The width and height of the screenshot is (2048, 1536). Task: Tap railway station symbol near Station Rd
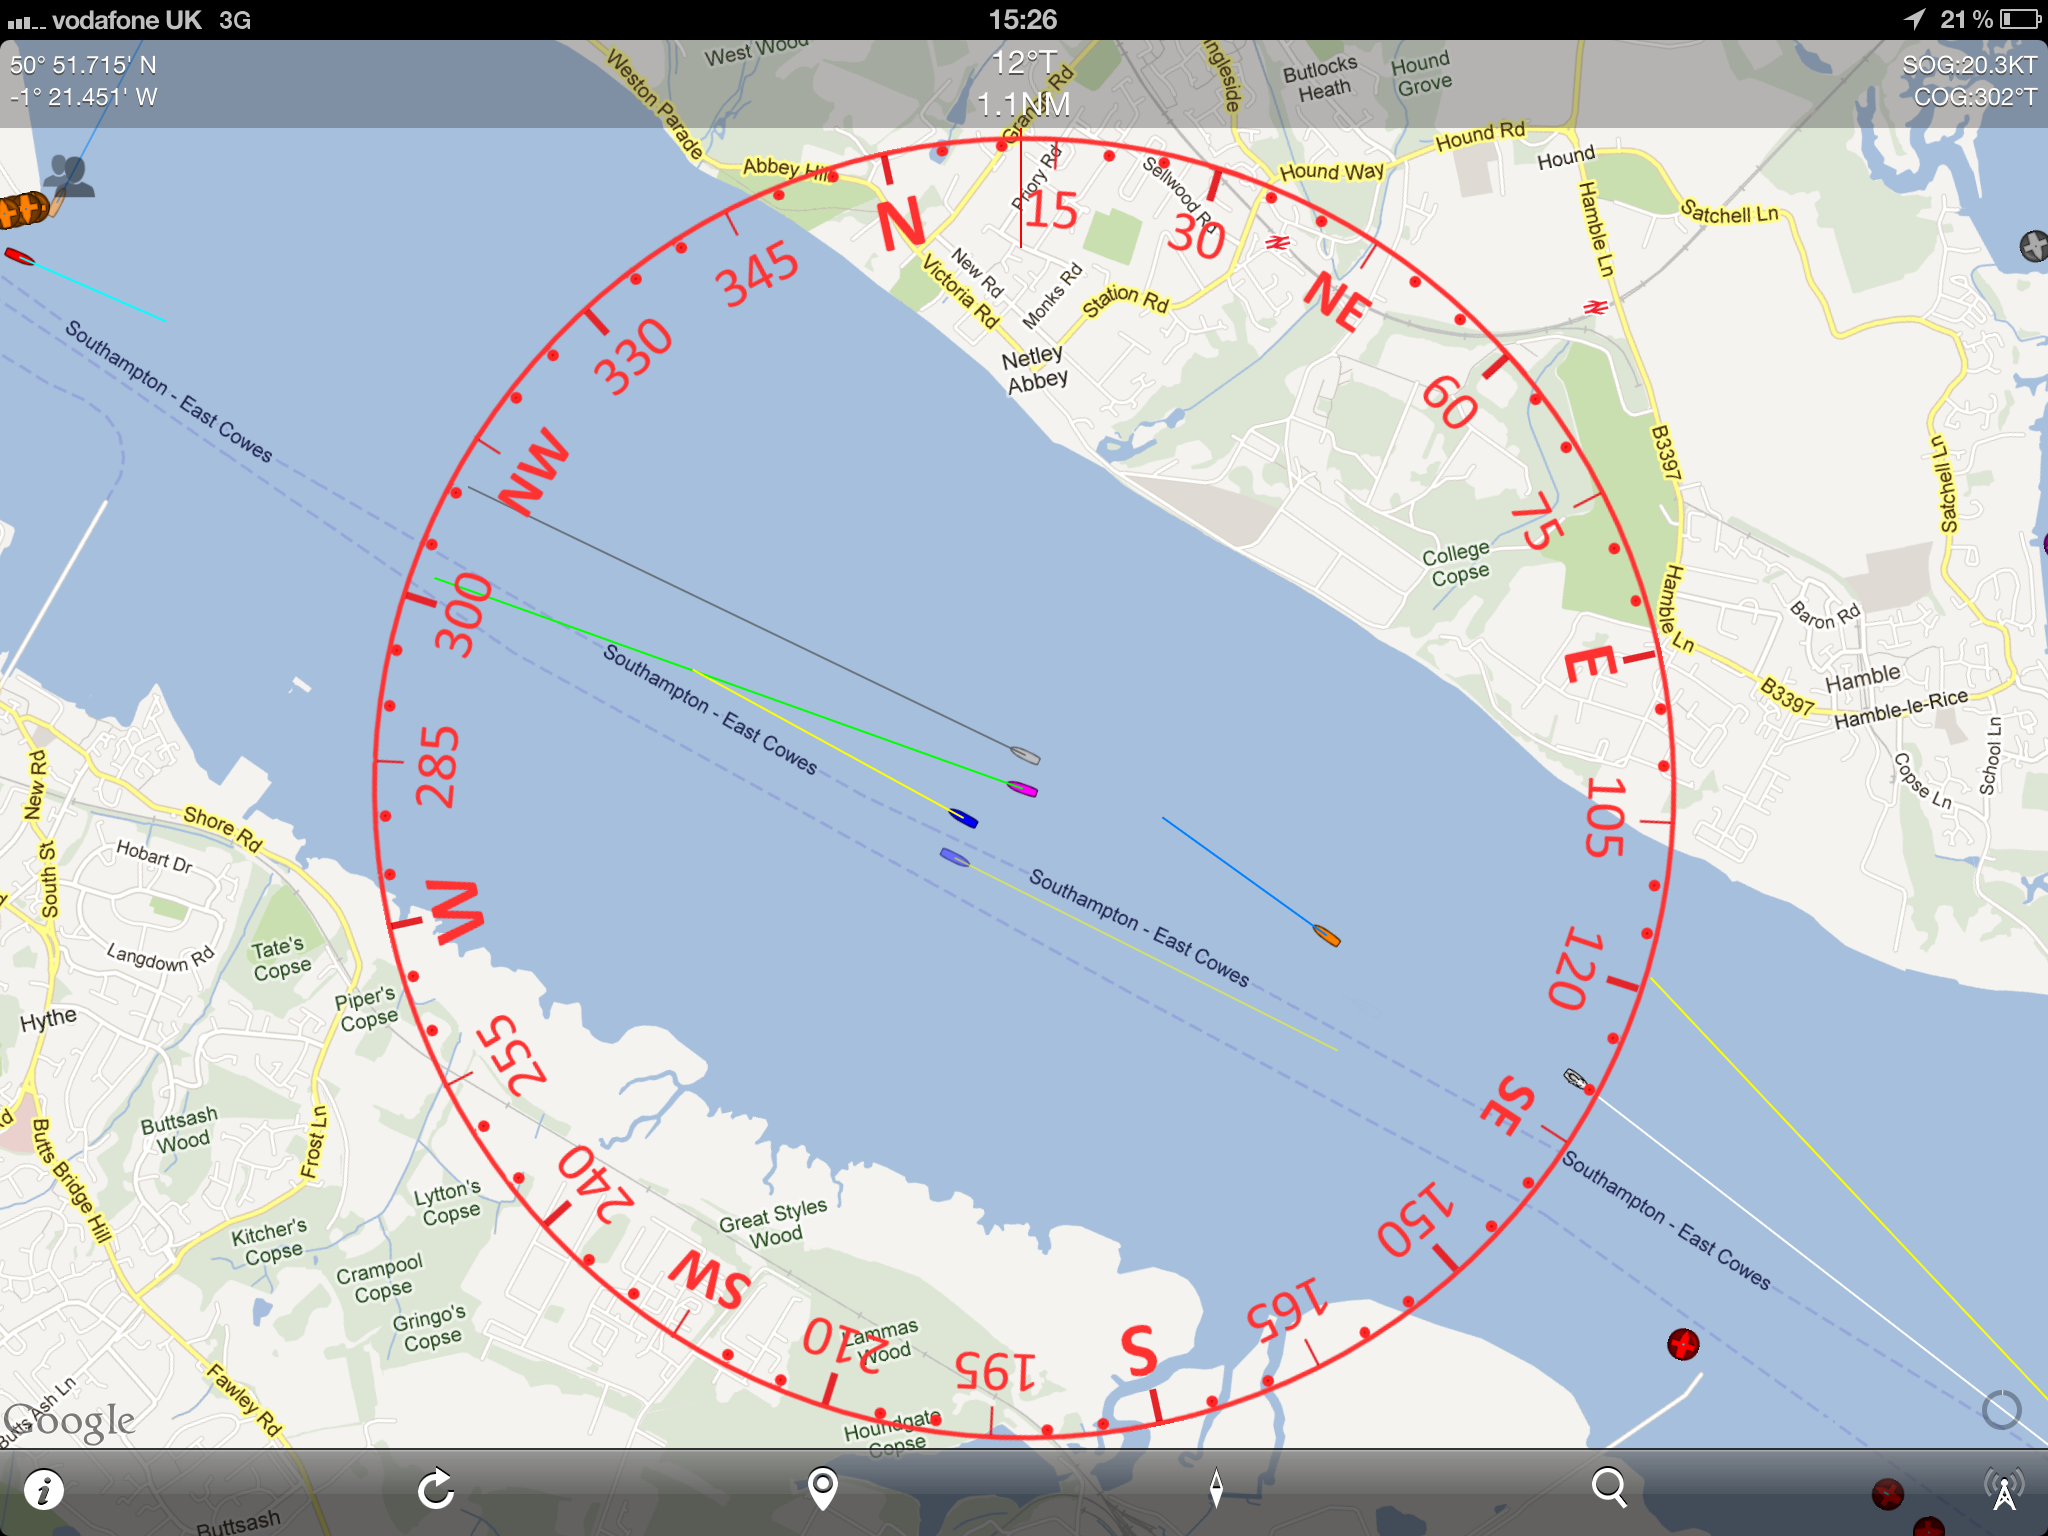1277,243
